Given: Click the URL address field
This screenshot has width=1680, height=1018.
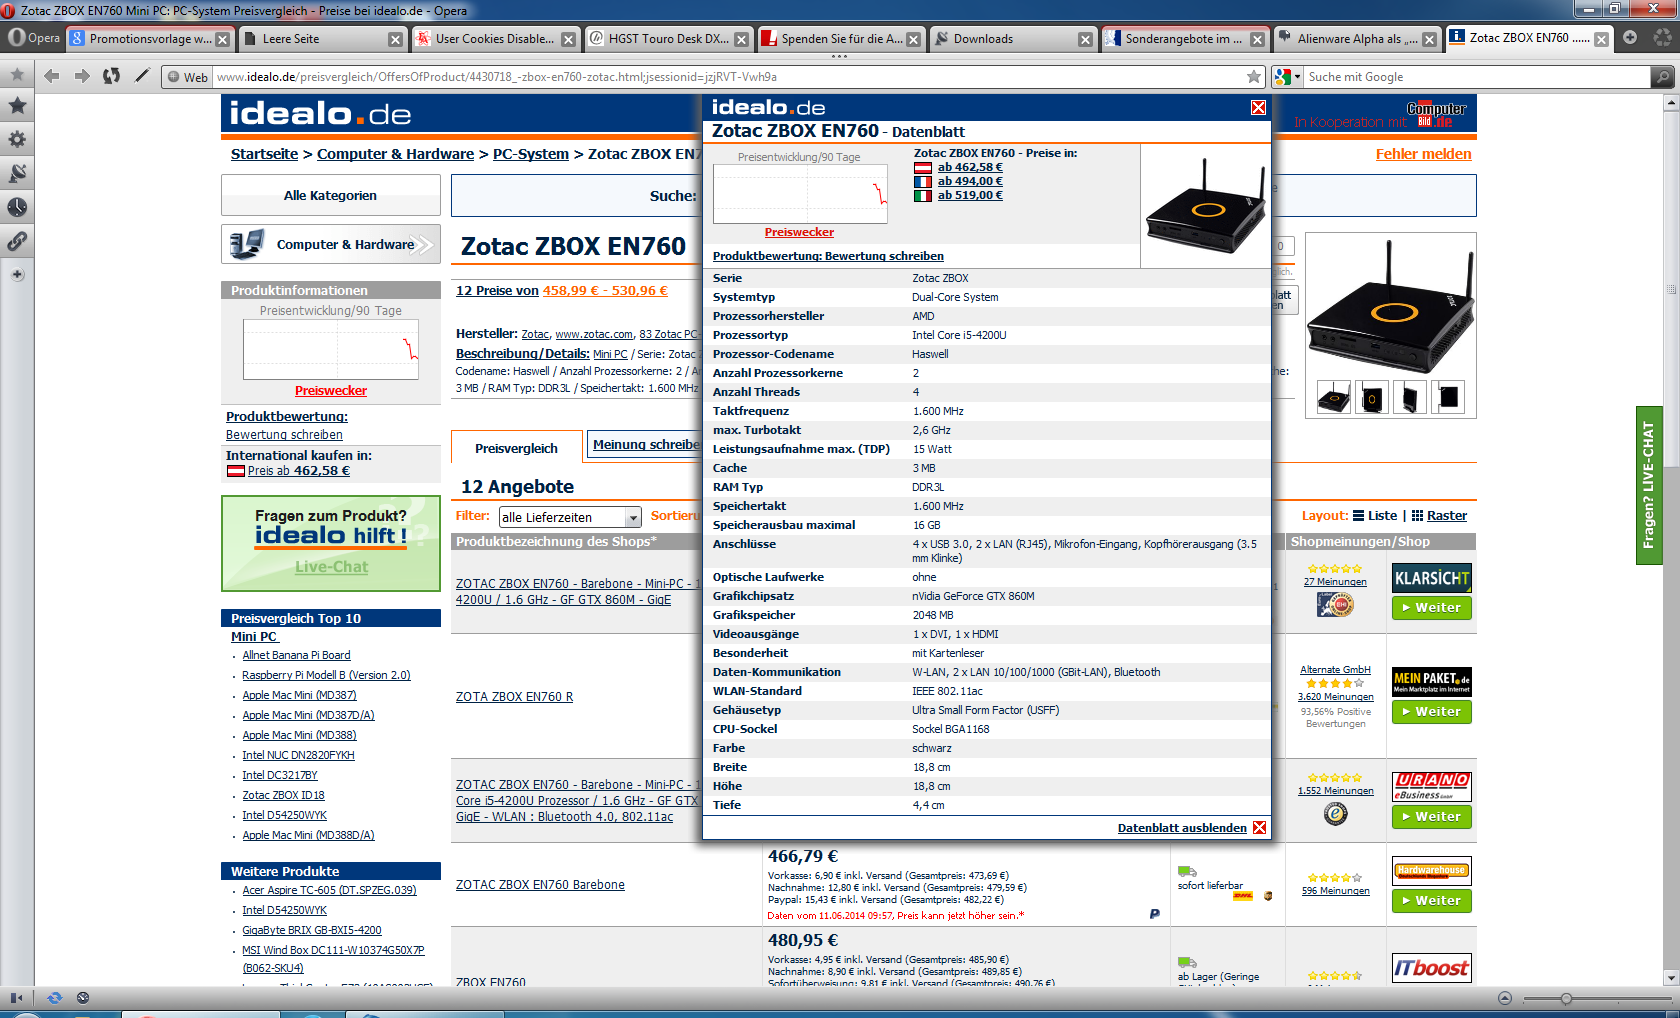Looking at the screenshot, I should (729, 77).
